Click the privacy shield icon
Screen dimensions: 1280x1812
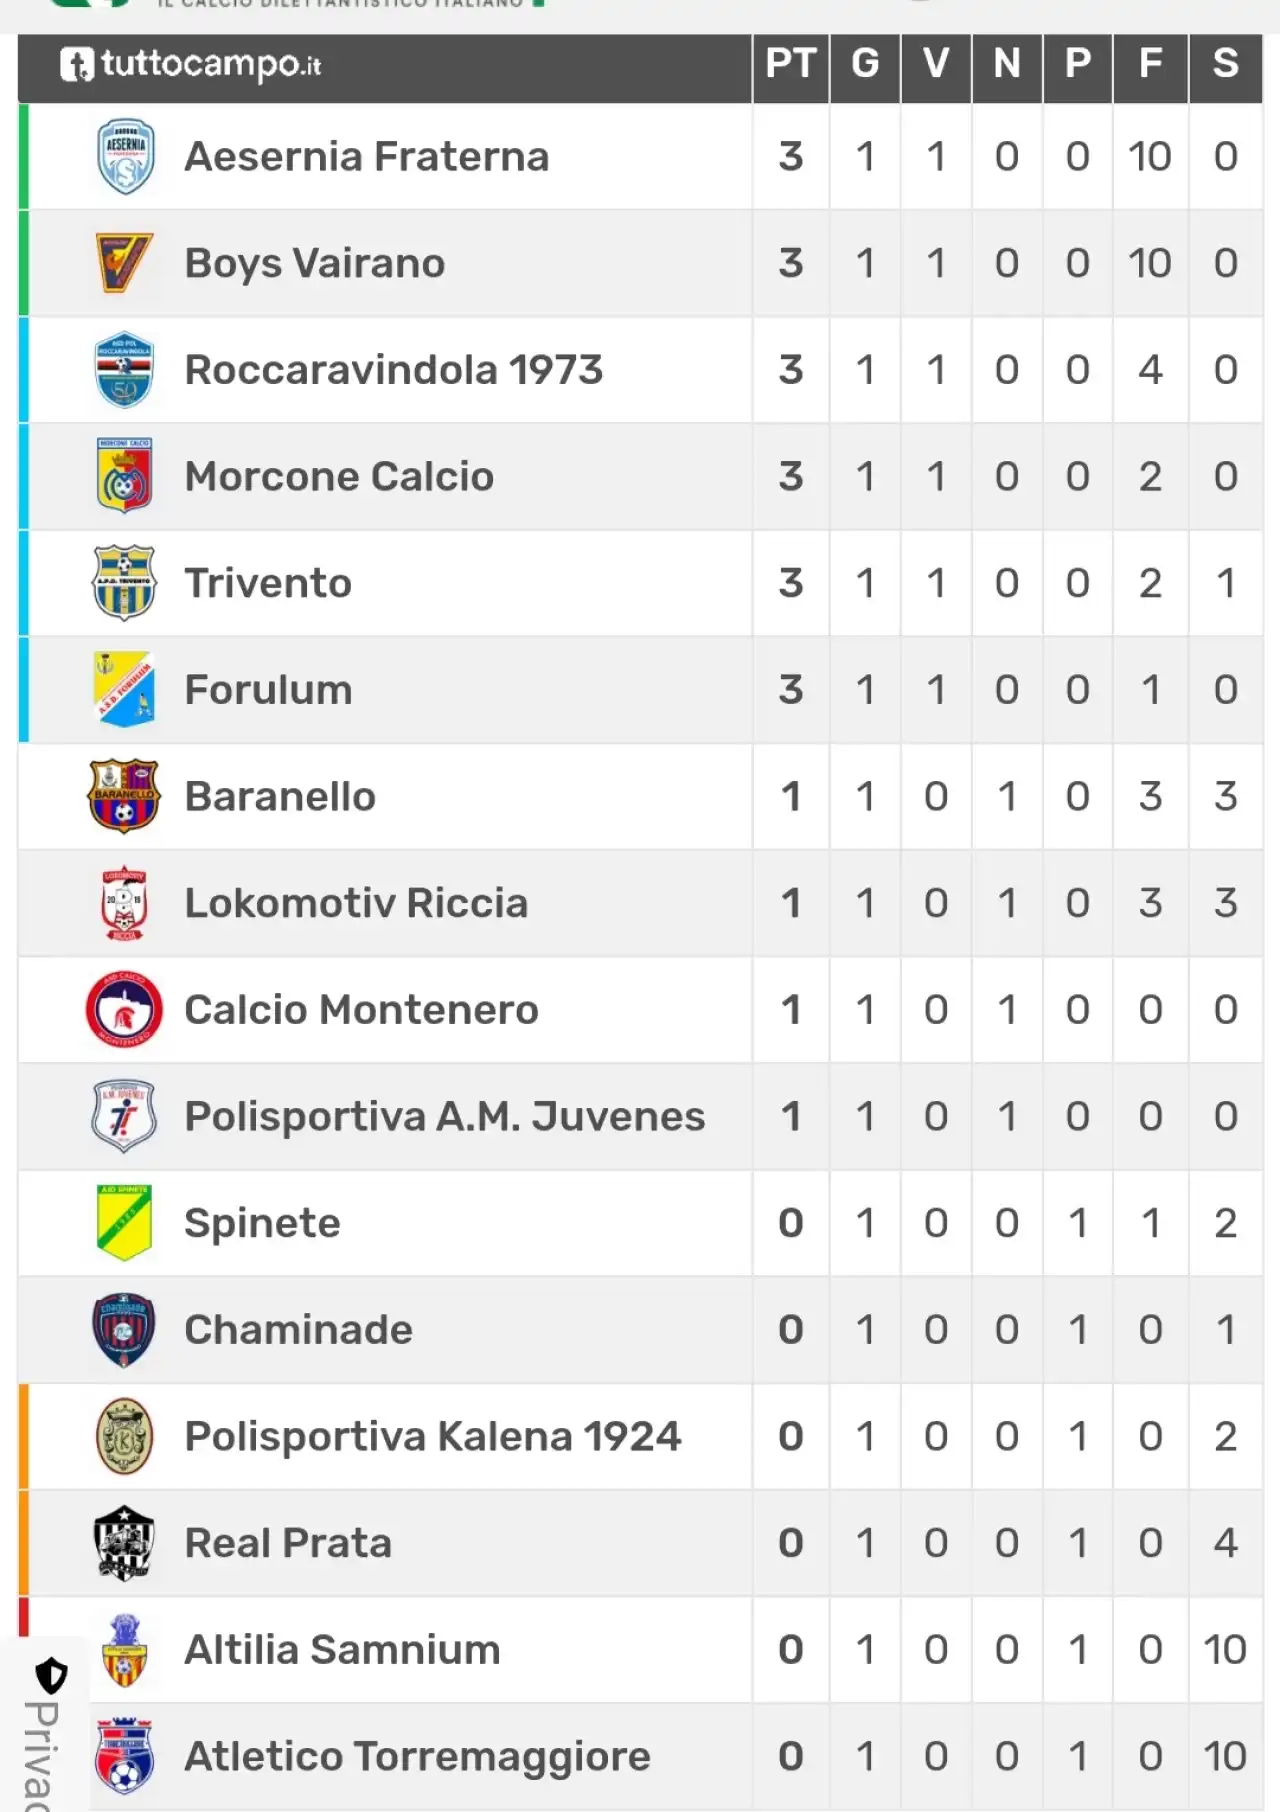tap(51, 1675)
